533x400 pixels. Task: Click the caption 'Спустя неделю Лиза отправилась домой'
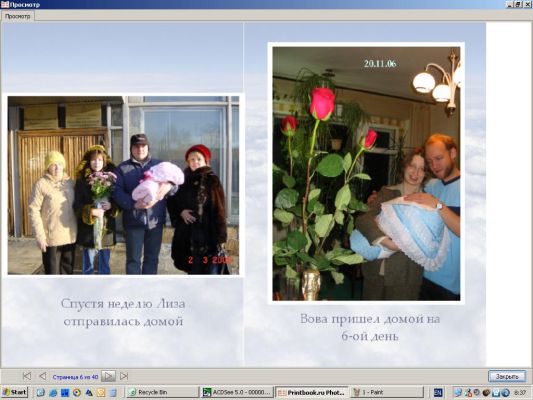coord(123,312)
